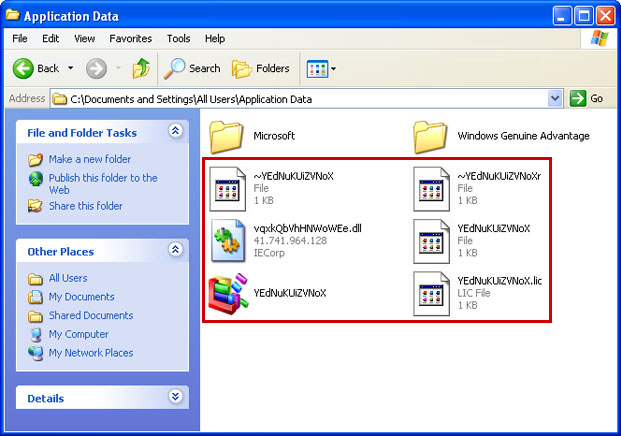Open the View menu
The image size is (621, 436).
[x=84, y=38]
